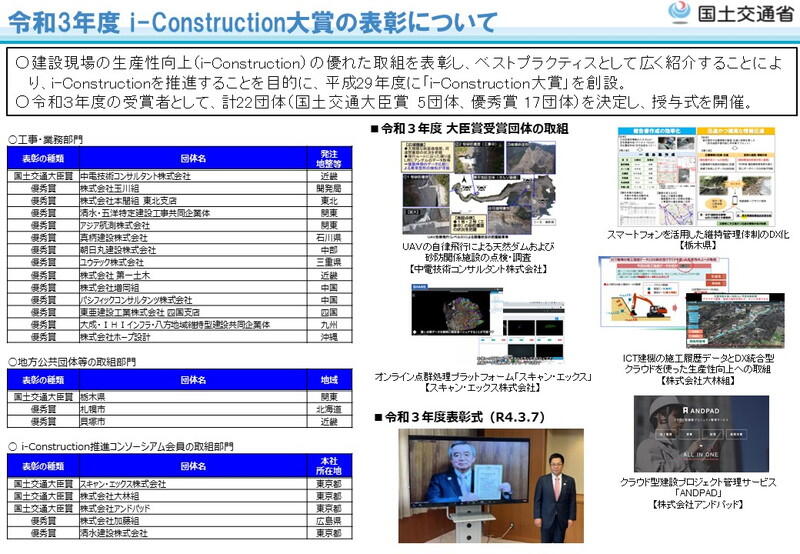This screenshot has width=800, height=554.
Task: Select the 貝塚市 cell
Action: click(x=193, y=422)
